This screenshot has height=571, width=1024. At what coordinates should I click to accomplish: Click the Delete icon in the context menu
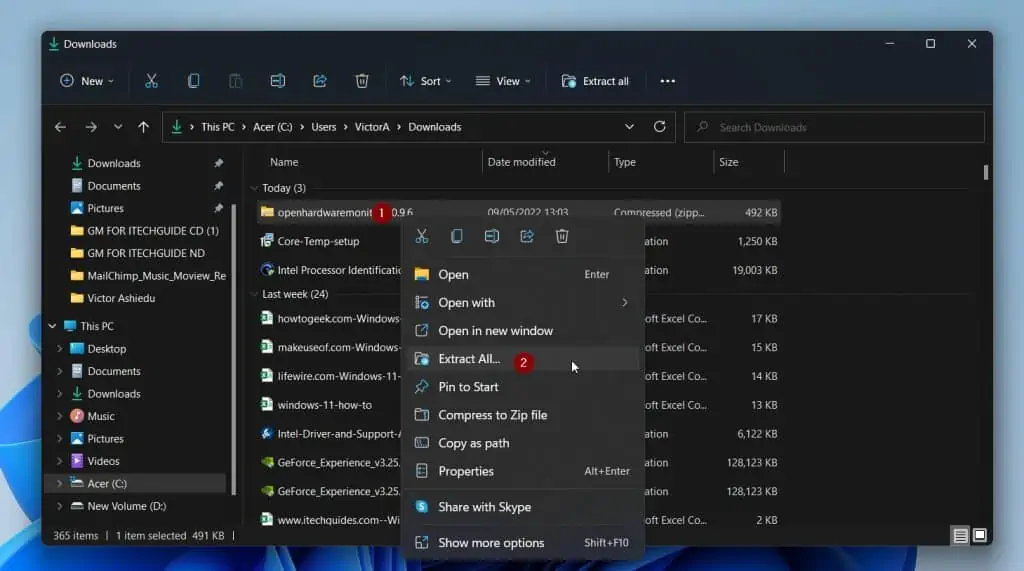tap(562, 236)
